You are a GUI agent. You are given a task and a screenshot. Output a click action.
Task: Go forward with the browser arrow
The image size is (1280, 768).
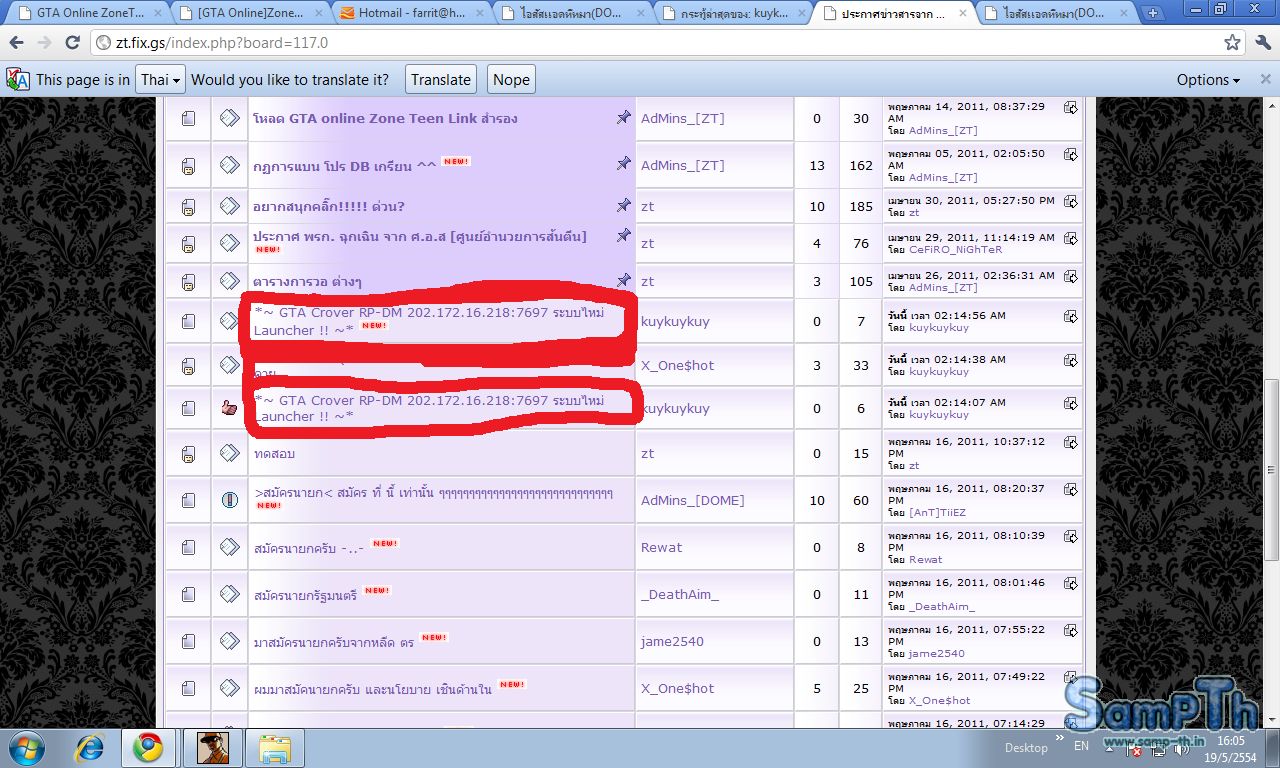pos(45,43)
